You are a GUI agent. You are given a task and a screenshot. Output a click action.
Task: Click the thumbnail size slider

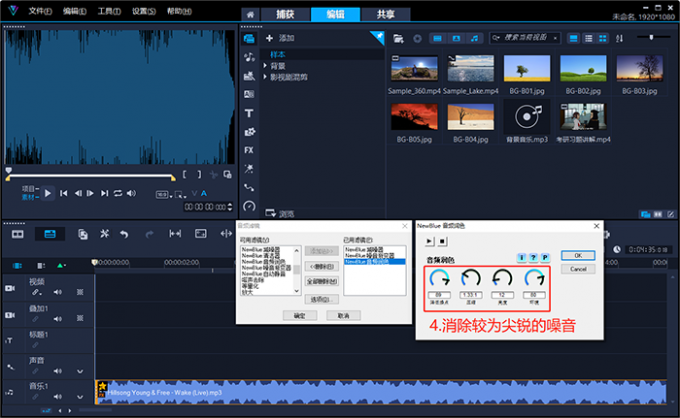[x=652, y=37]
